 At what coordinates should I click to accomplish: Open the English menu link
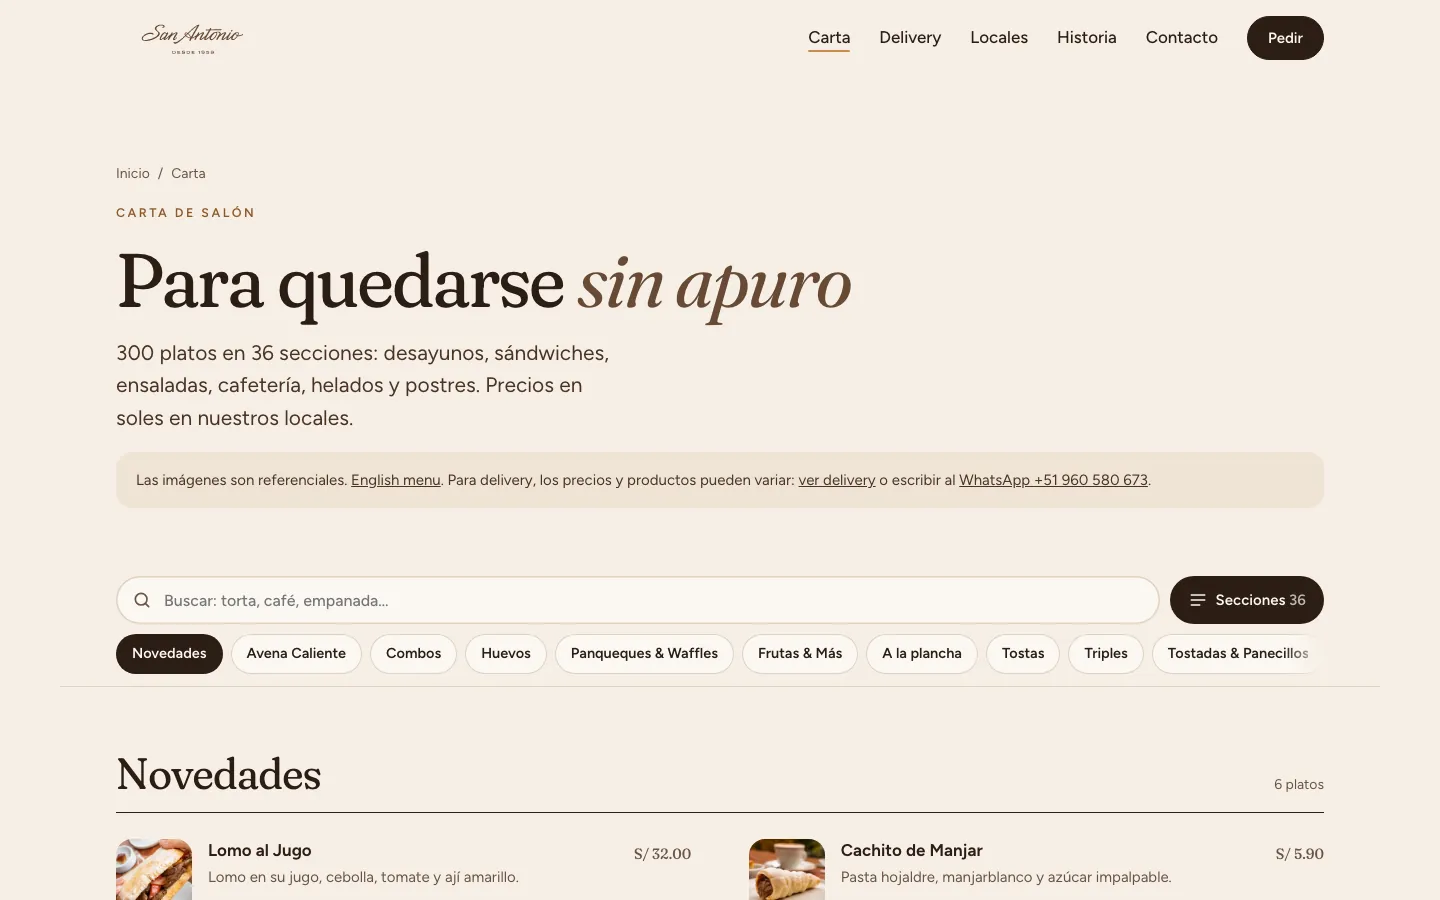point(396,480)
